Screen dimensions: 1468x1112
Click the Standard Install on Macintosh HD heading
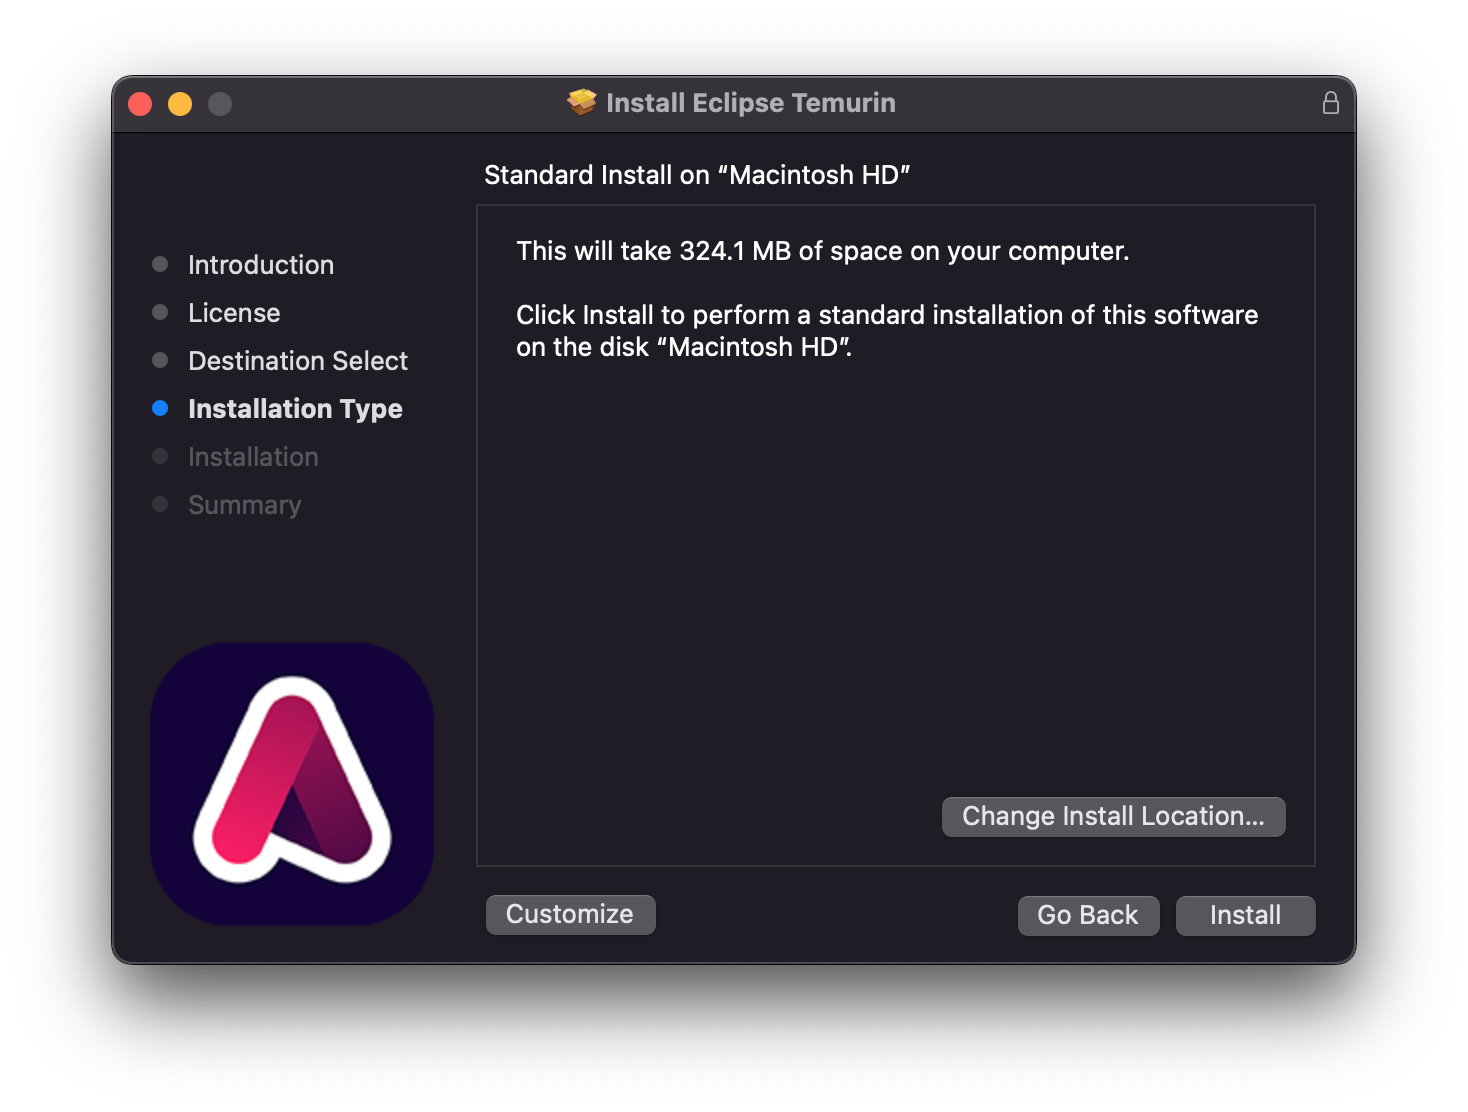[697, 175]
